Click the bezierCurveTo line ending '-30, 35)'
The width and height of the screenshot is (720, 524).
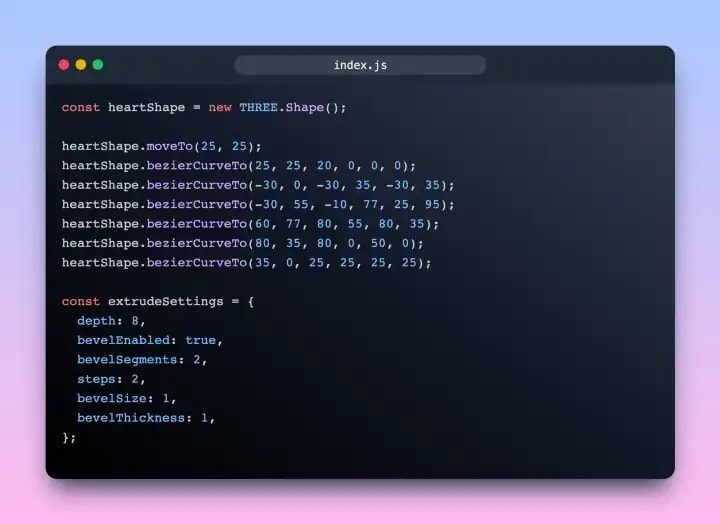coord(258,185)
